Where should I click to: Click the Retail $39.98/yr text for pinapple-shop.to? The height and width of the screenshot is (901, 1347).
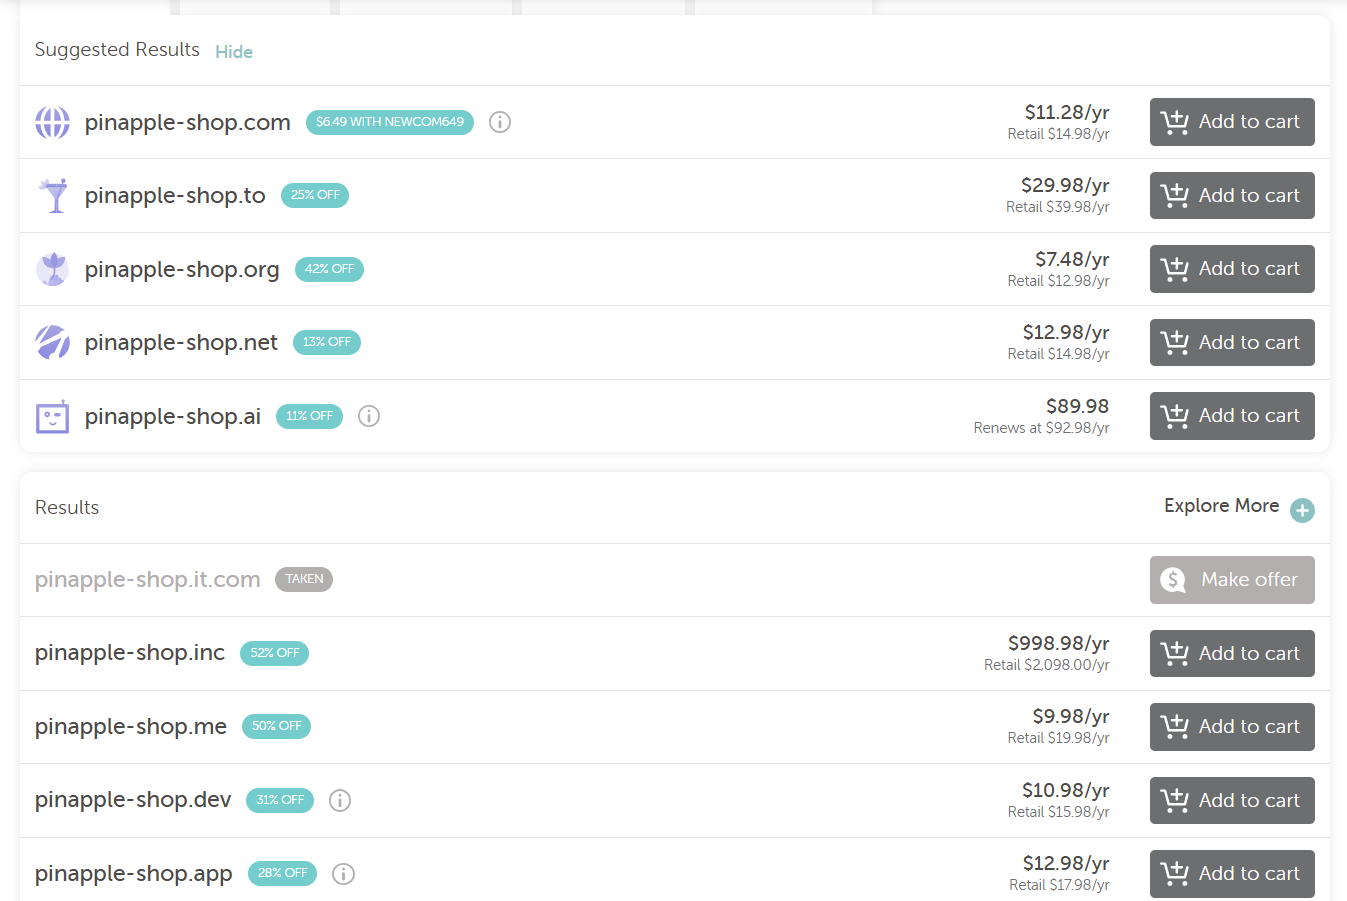[1058, 207]
